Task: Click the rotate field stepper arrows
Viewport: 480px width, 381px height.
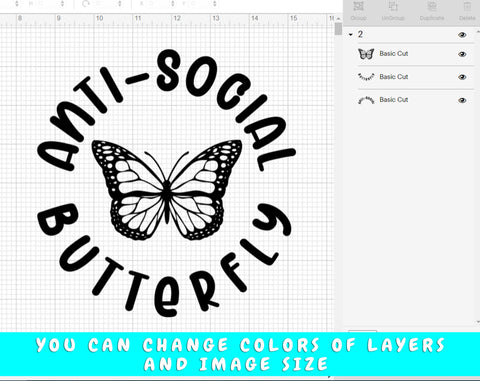Action: pyautogui.click(x=119, y=4)
